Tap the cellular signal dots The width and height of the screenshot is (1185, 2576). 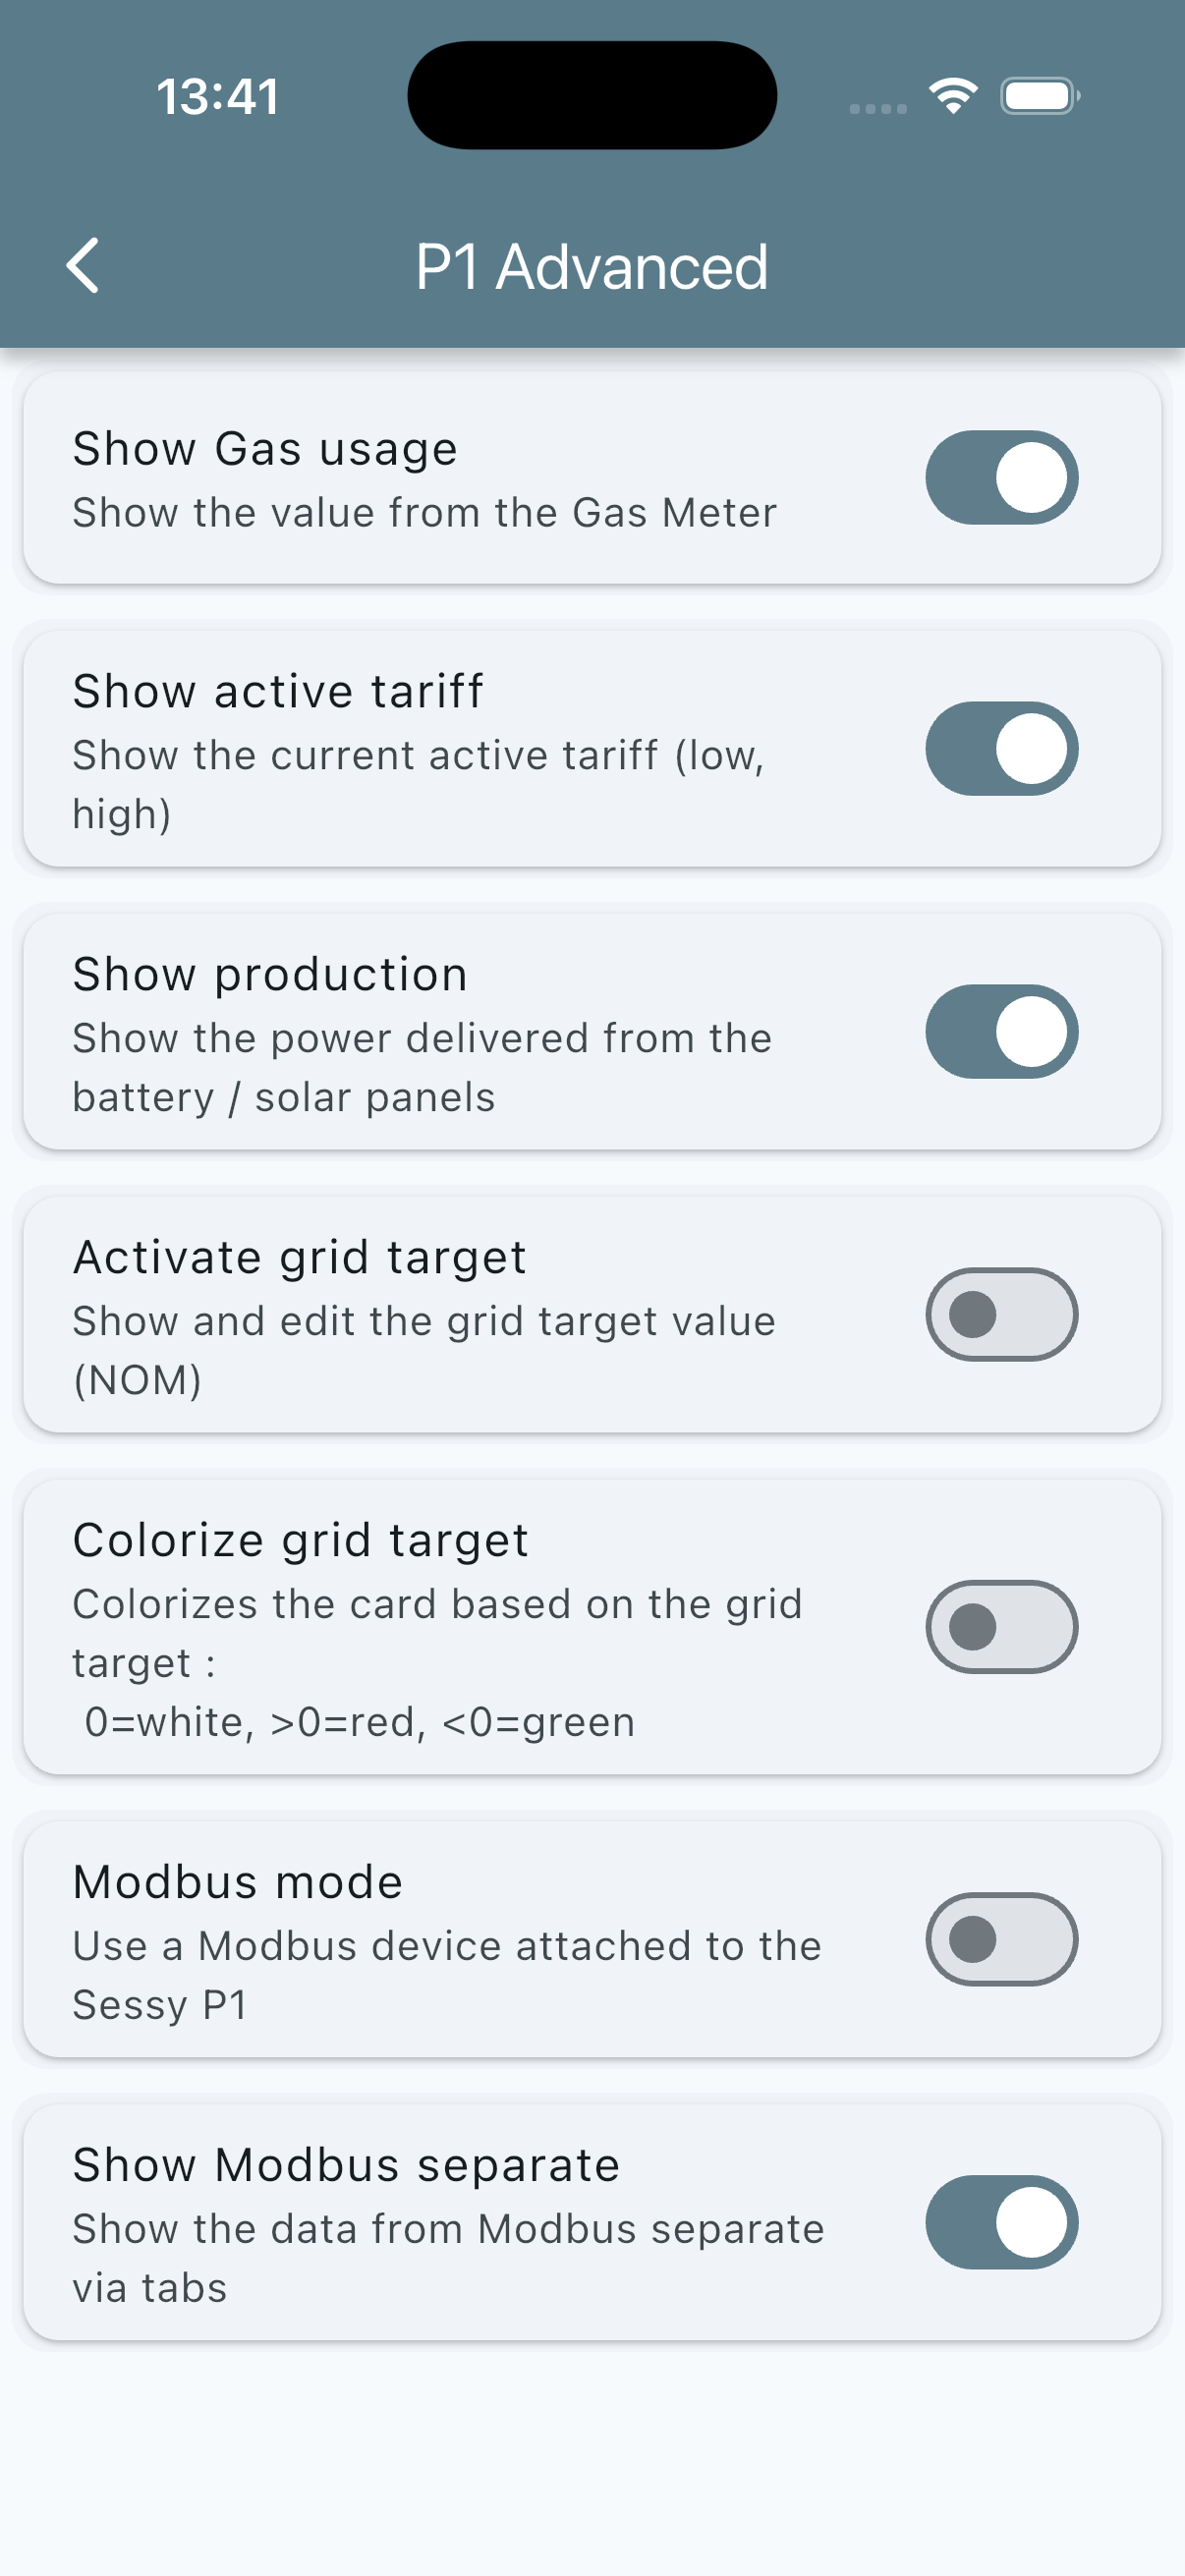point(878,108)
